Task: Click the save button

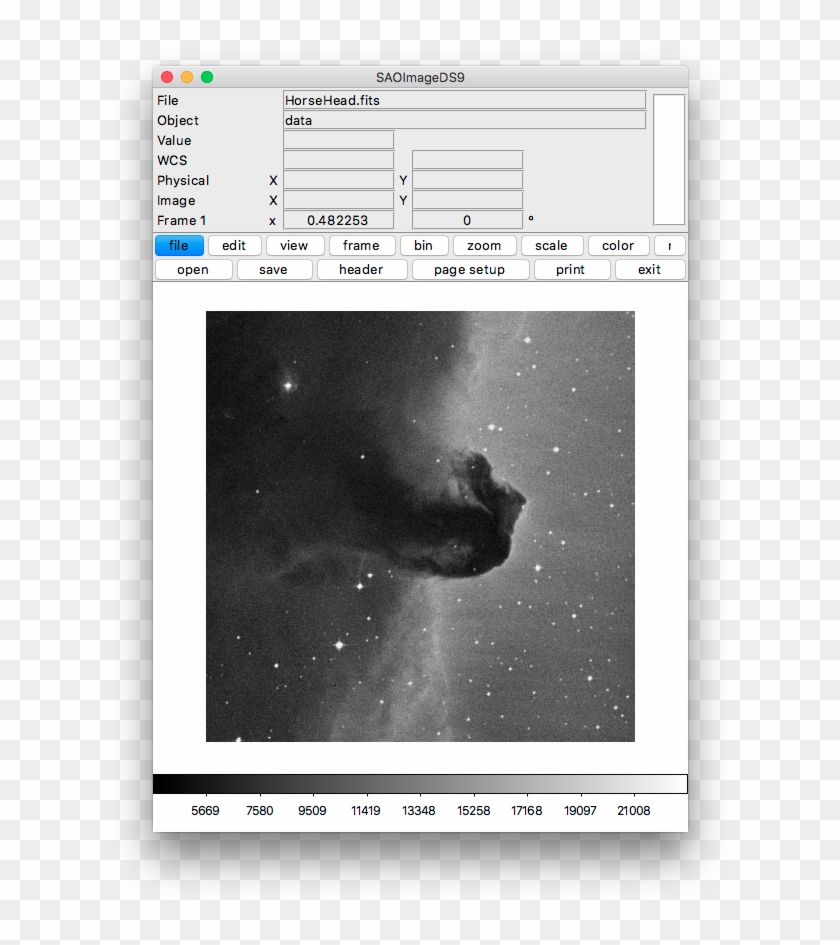Action: pos(274,269)
